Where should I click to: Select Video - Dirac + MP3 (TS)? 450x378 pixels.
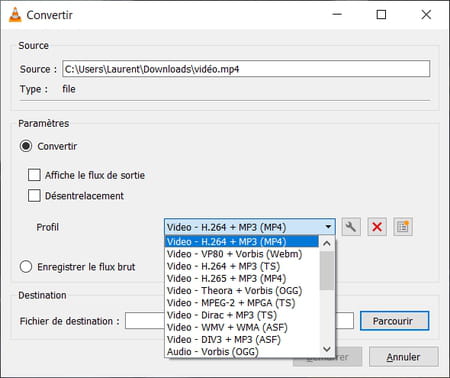[x=241, y=315]
